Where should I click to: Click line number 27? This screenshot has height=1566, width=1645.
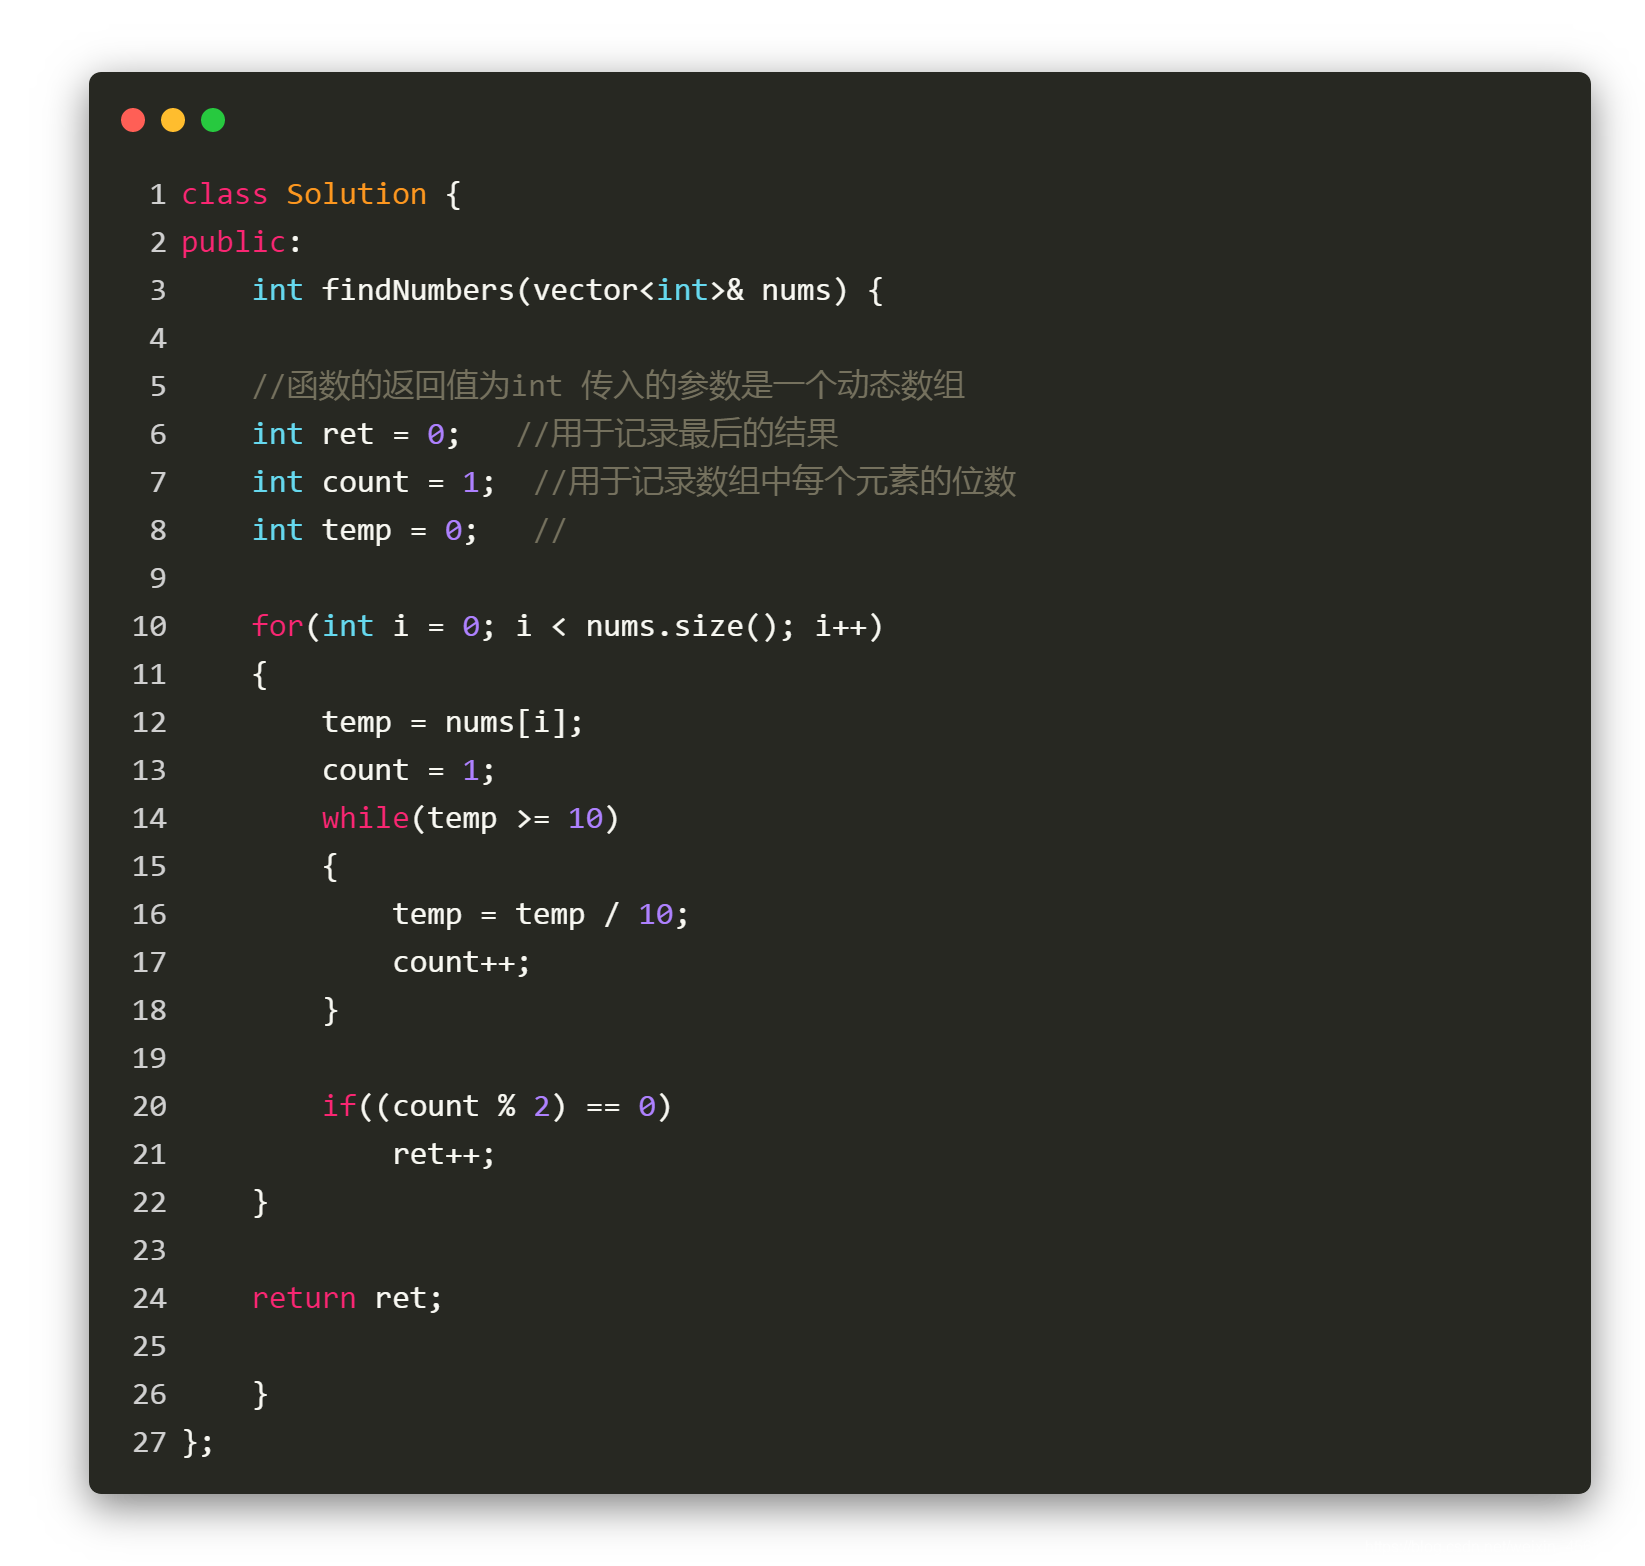[150, 1442]
